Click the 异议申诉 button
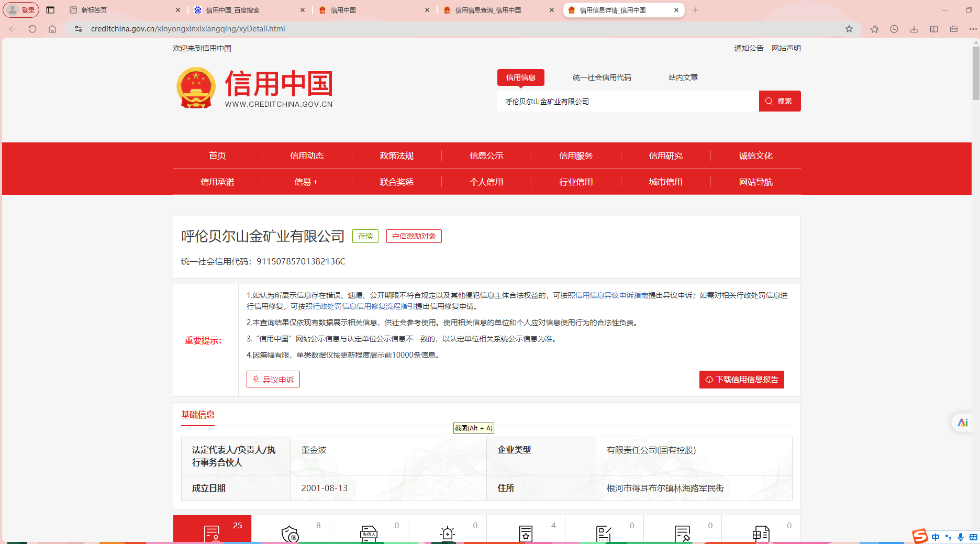Image resolution: width=980 pixels, height=544 pixels. [x=273, y=380]
